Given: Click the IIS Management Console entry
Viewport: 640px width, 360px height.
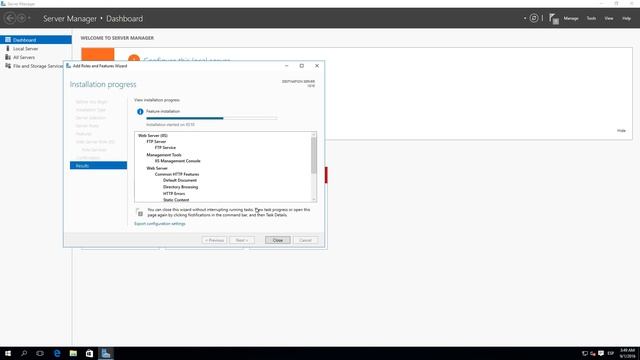Looking at the screenshot, I should pos(178,161).
